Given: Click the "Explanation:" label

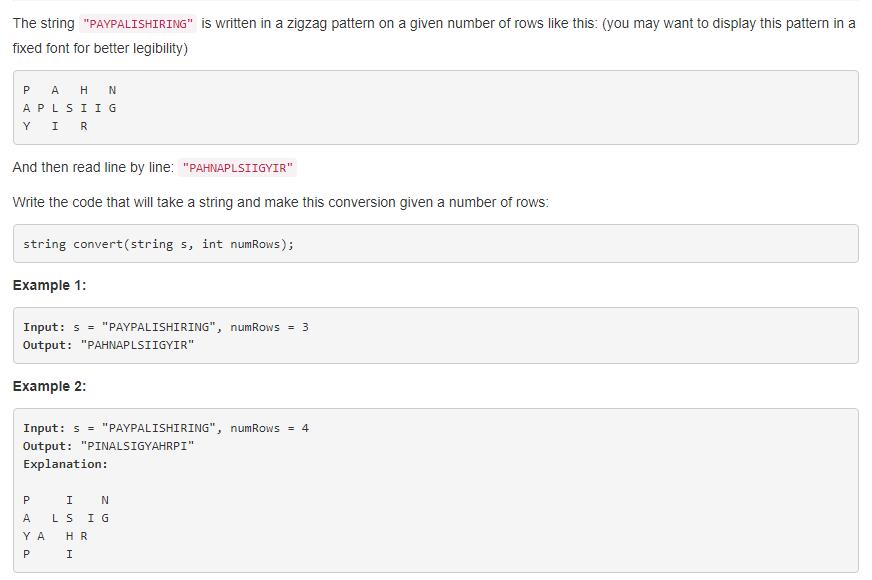Looking at the screenshot, I should (x=65, y=464).
